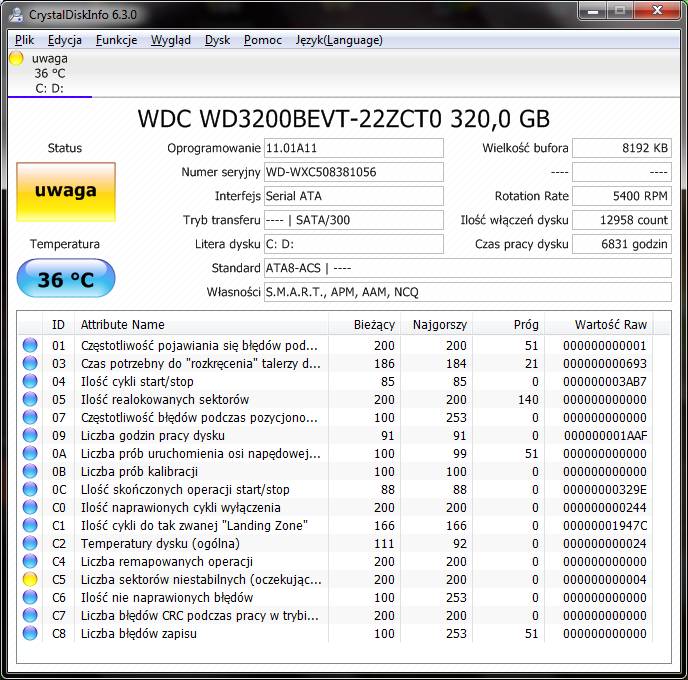Open the Plik menu

coord(24,40)
